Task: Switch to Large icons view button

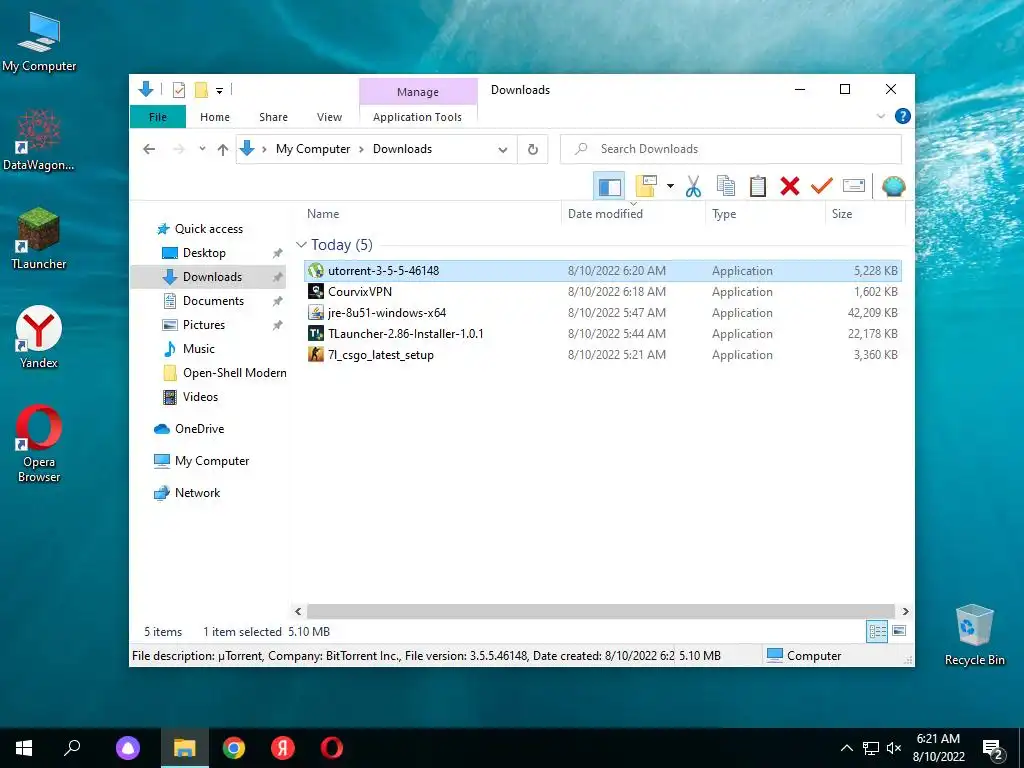Action: pos(899,631)
